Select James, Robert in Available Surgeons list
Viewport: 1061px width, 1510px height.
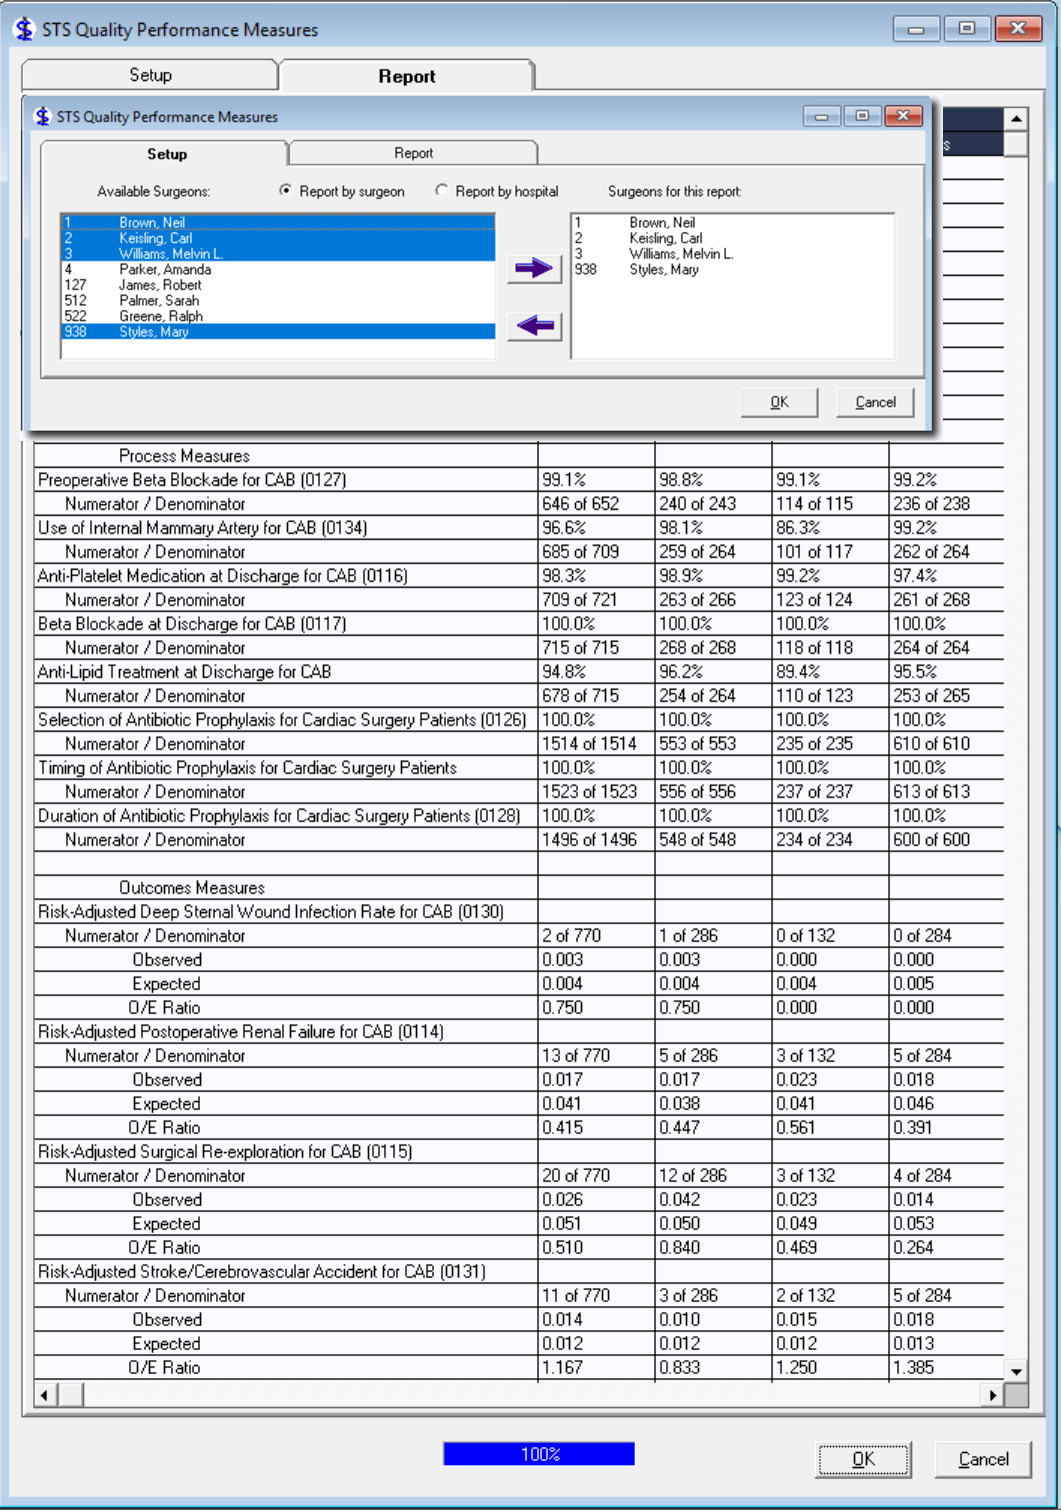point(278,285)
